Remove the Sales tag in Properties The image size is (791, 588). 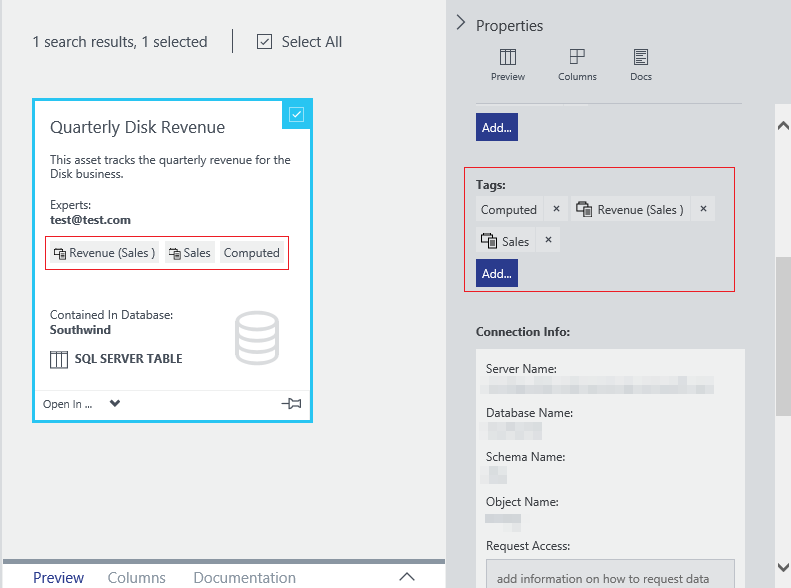(548, 240)
